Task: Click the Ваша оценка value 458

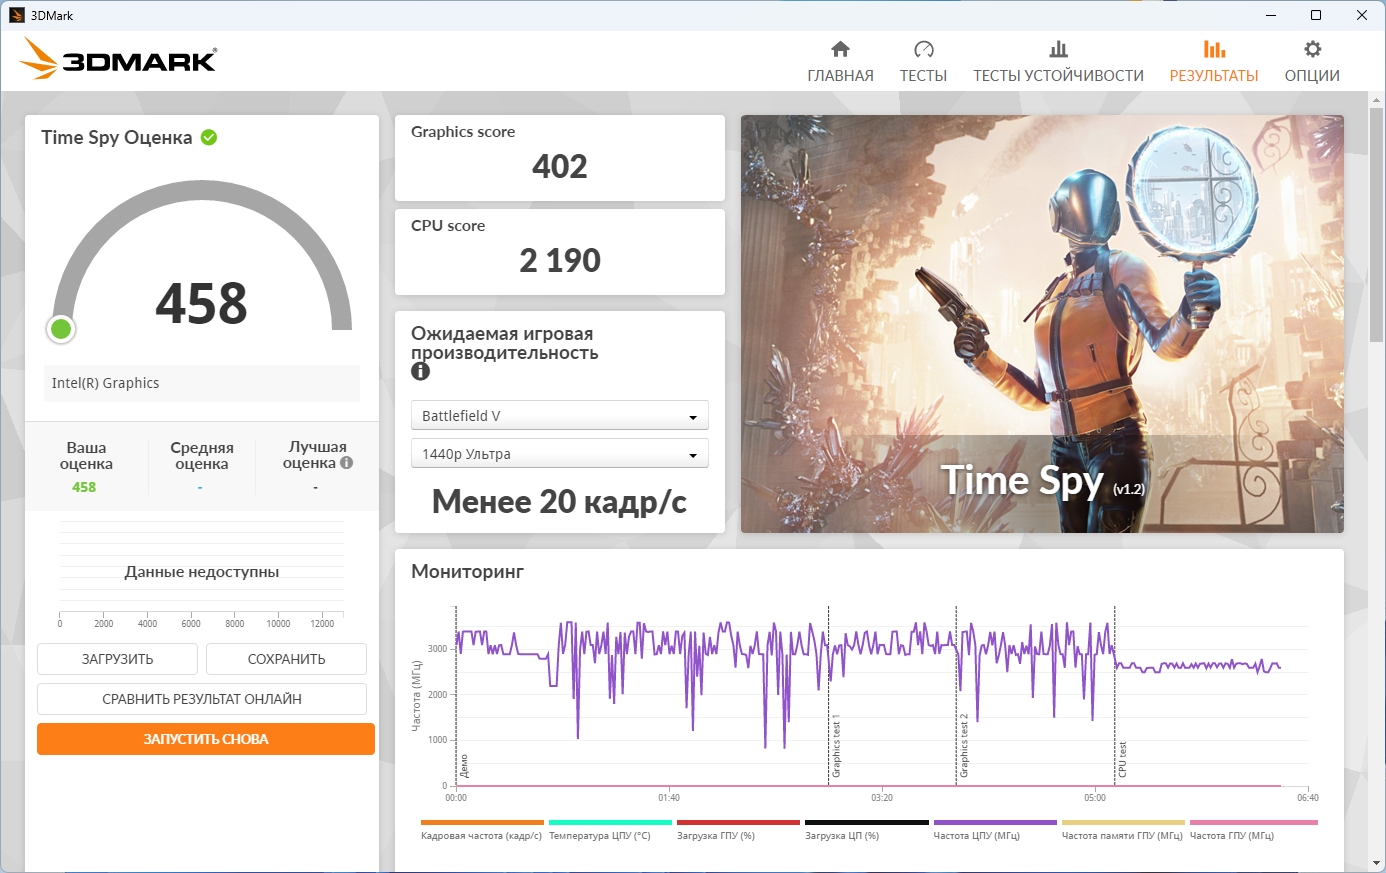Action: coord(84,487)
